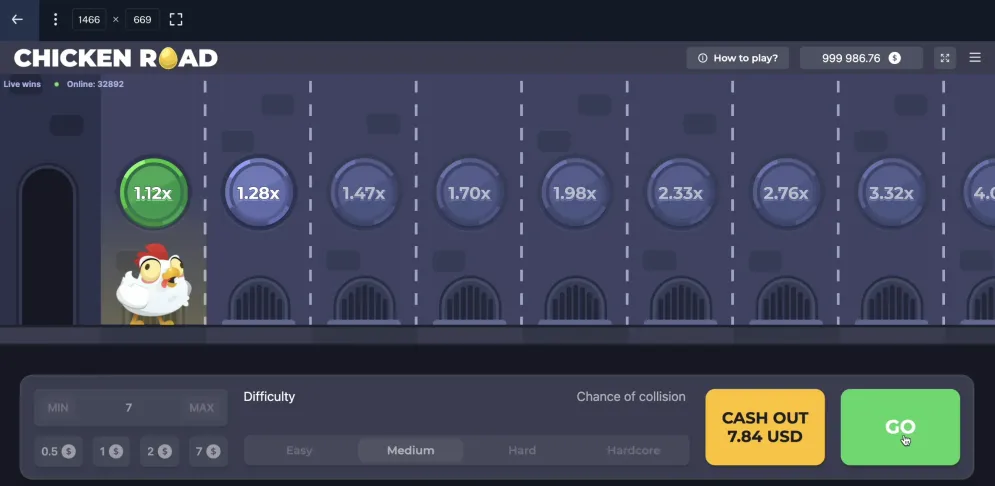
Task: Choose Medium difficulty
Action: pyautogui.click(x=411, y=450)
